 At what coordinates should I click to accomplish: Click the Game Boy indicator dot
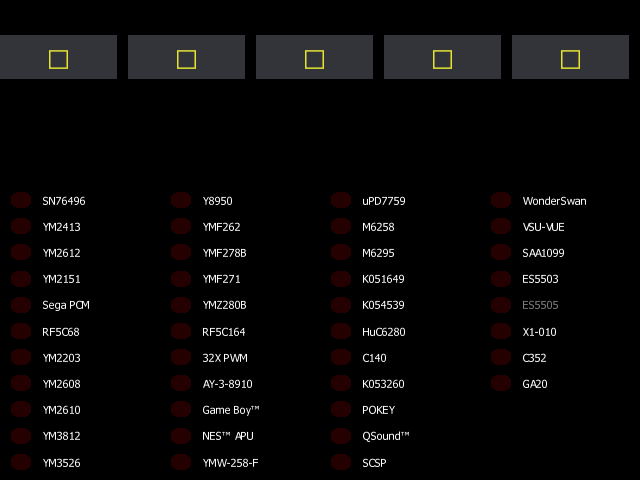tap(181, 410)
